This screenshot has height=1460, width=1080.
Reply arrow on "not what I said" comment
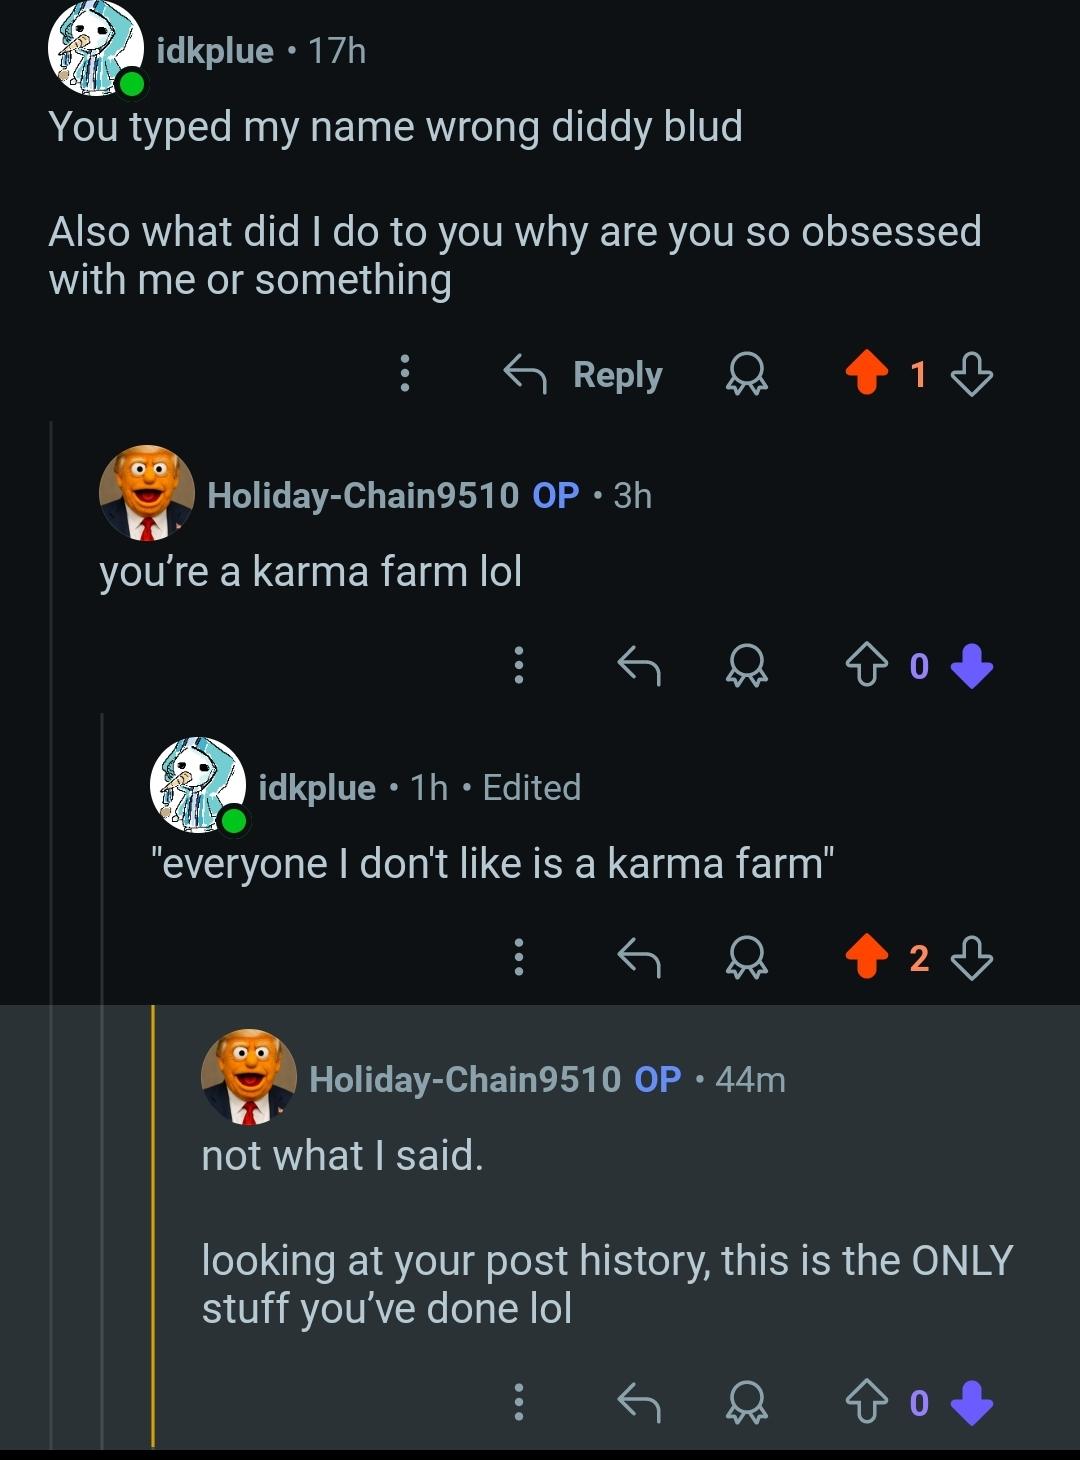pos(639,1402)
